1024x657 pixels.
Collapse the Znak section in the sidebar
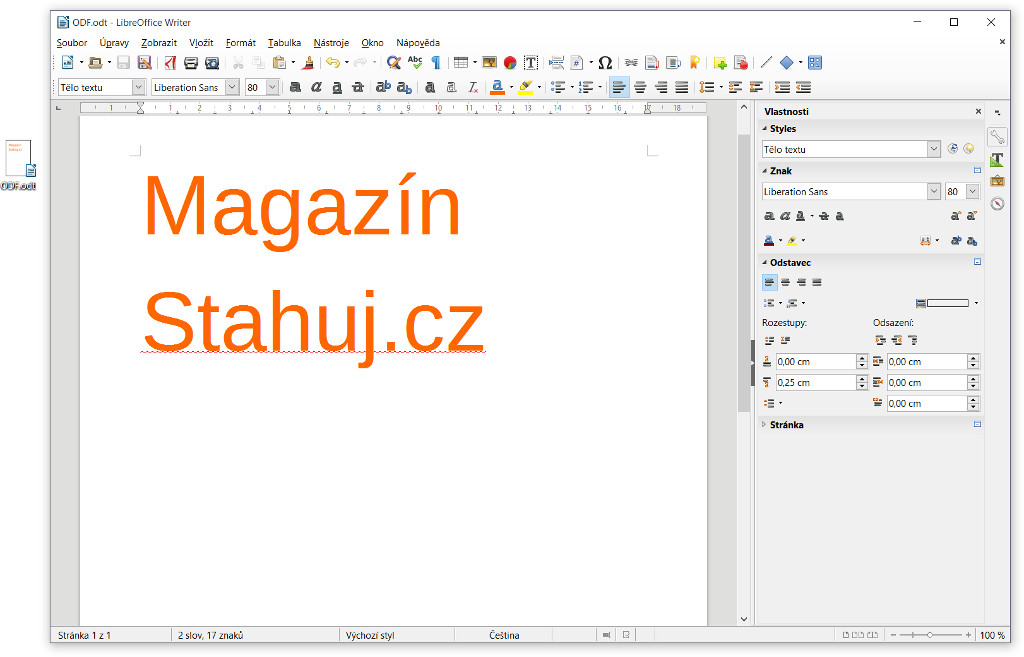tap(765, 171)
